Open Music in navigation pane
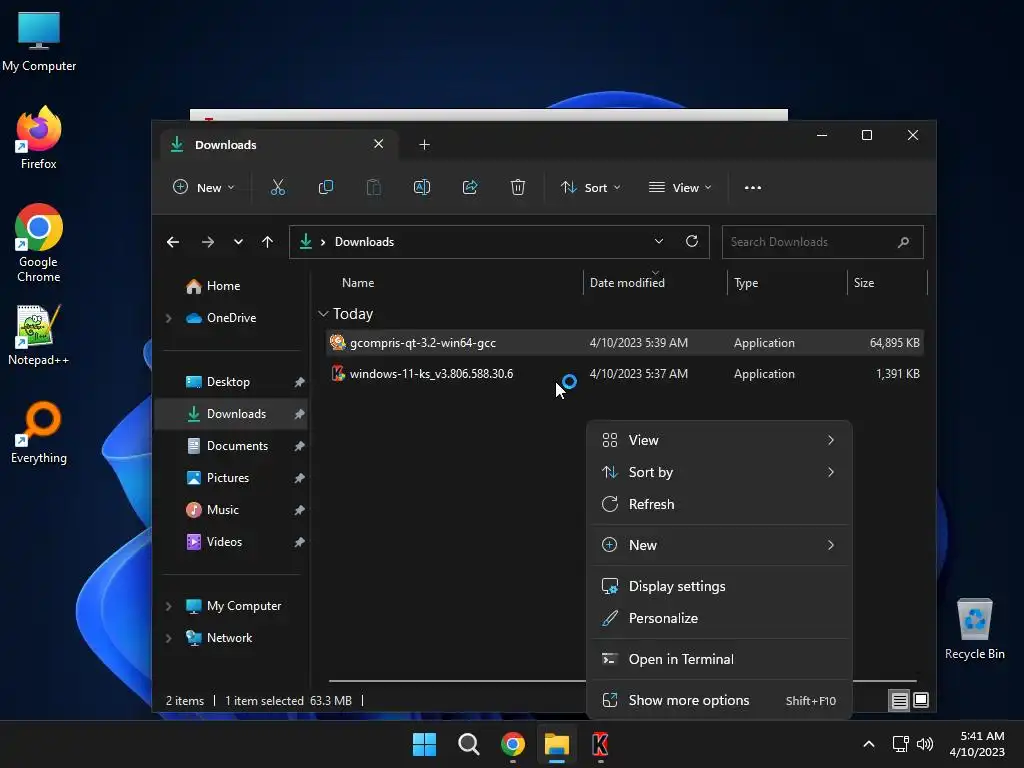 click(212, 510)
